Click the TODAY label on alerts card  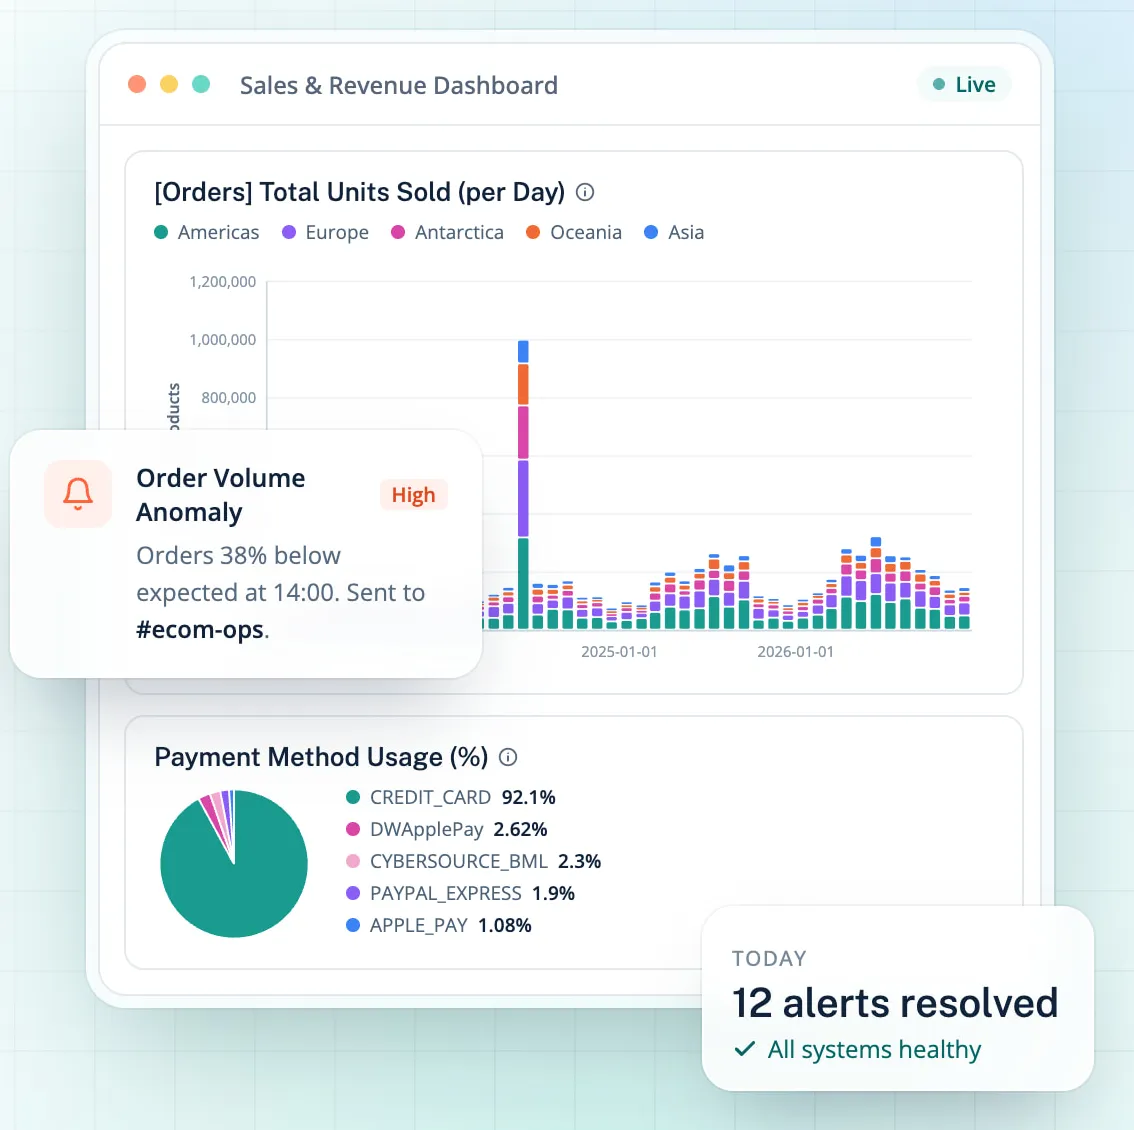click(x=769, y=959)
